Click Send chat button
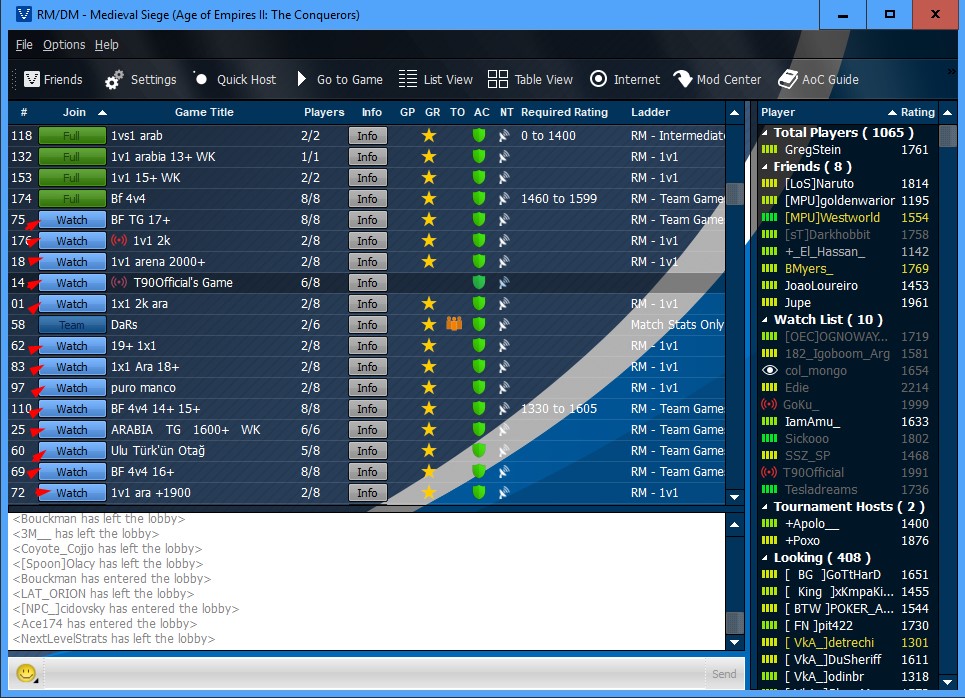The width and height of the screenshot is (965, 698). [x=724, y=674]
